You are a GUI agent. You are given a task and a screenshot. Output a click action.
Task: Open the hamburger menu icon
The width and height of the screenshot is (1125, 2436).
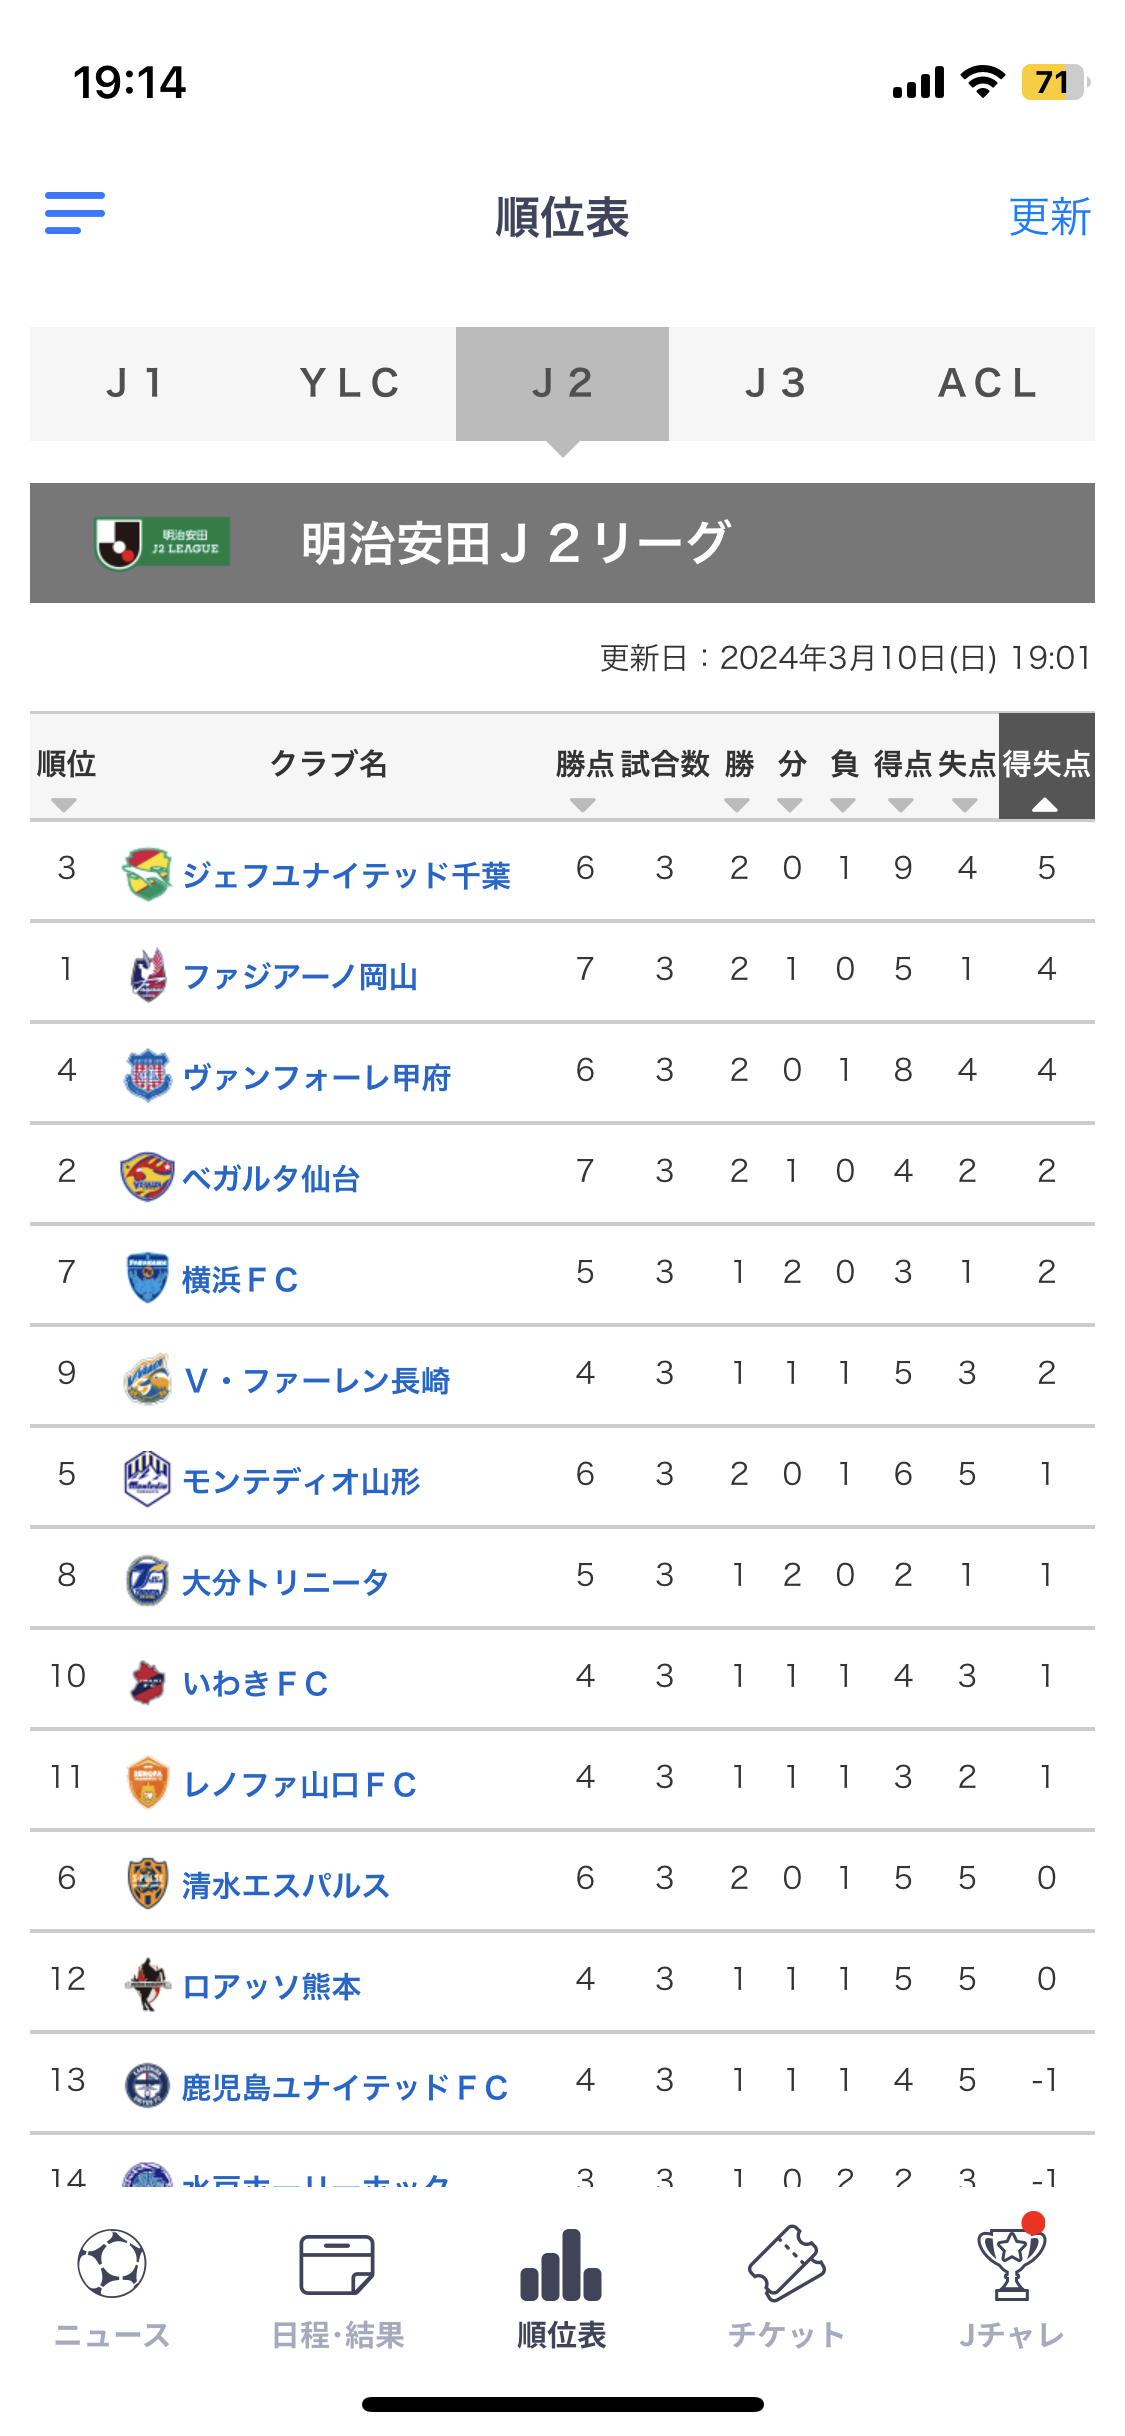pos(75,213)
